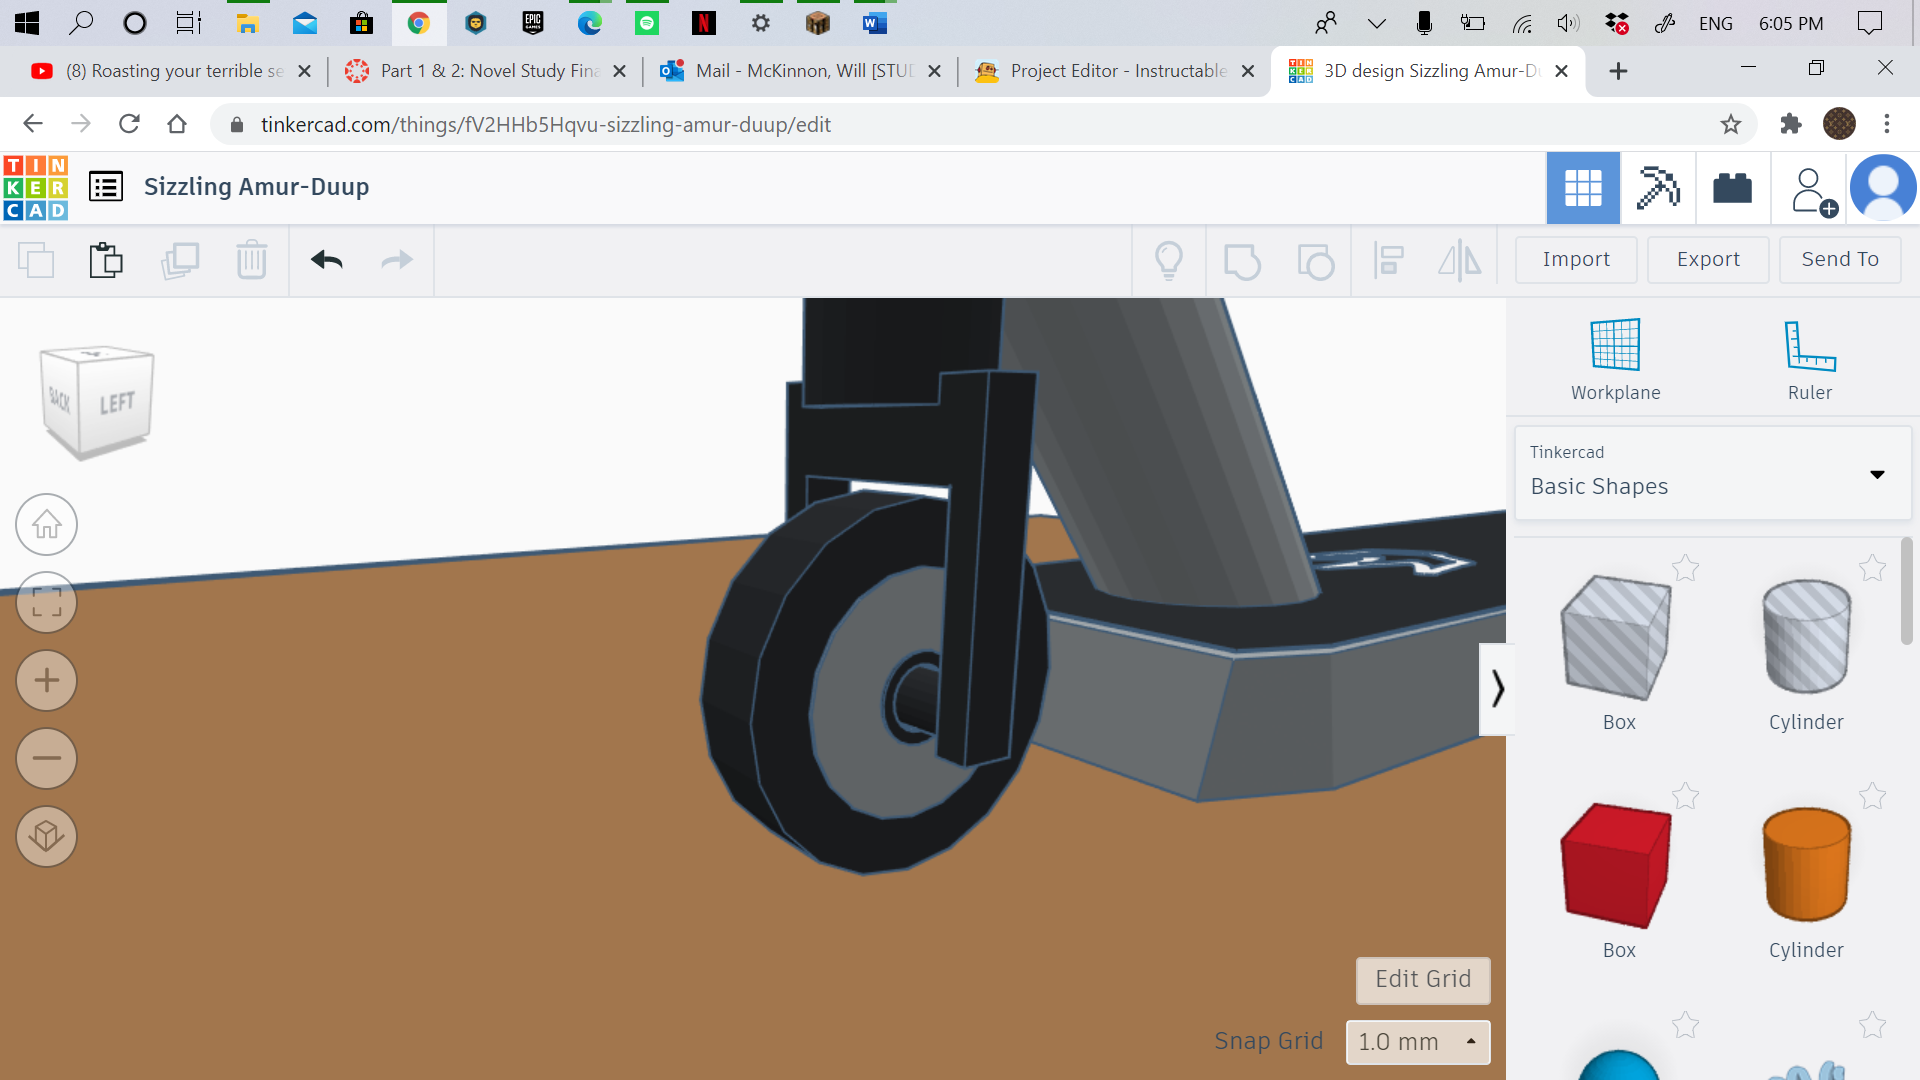Open the Blocks pickaxe mode
The height and width of the screenshot is (1080, 1920).
click(1658, 188)
